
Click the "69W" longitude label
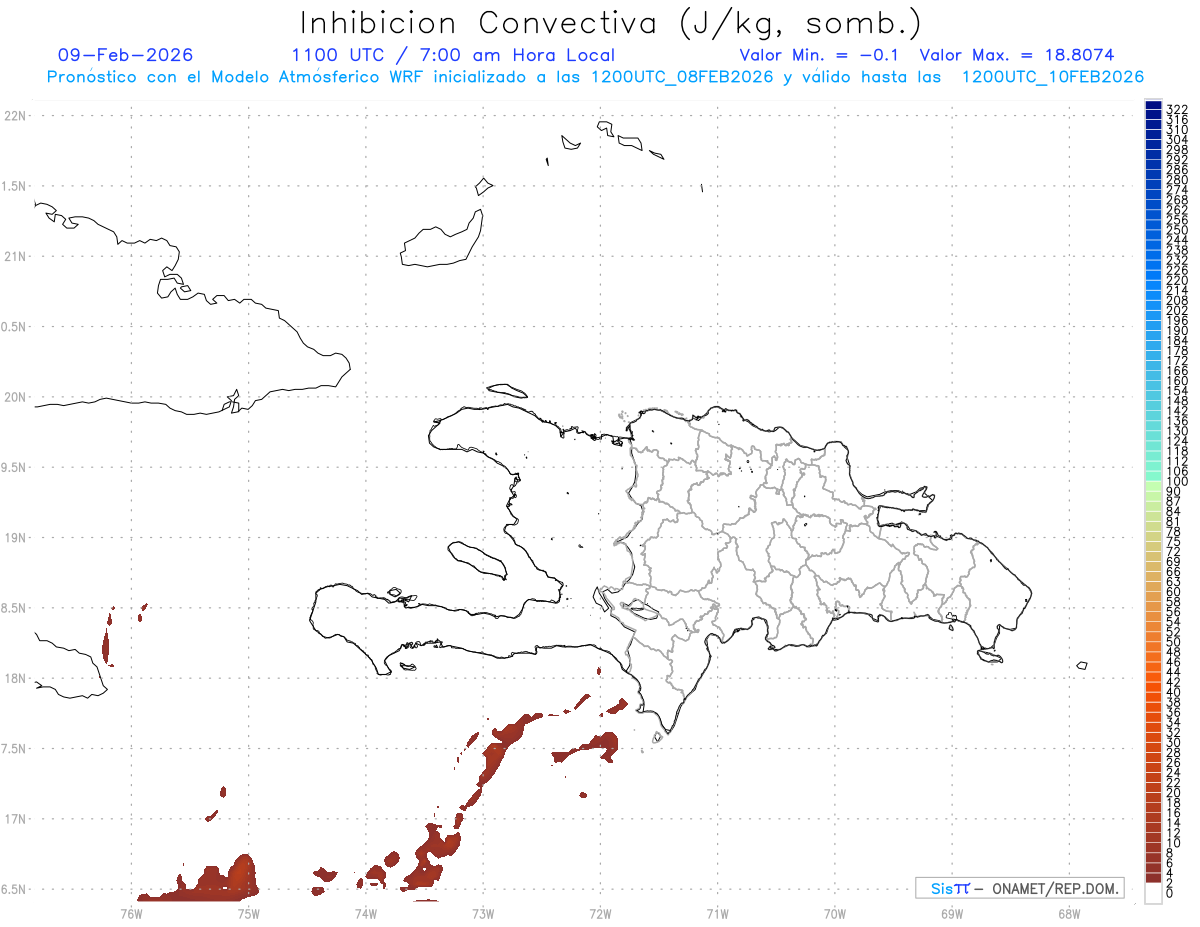point(952,912)
